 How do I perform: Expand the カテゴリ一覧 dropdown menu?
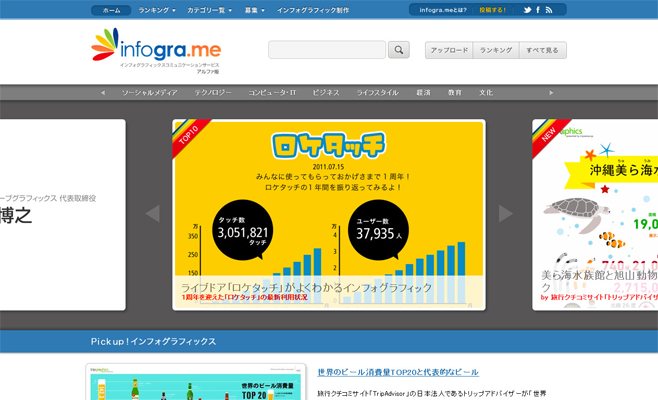pos(209,10)
